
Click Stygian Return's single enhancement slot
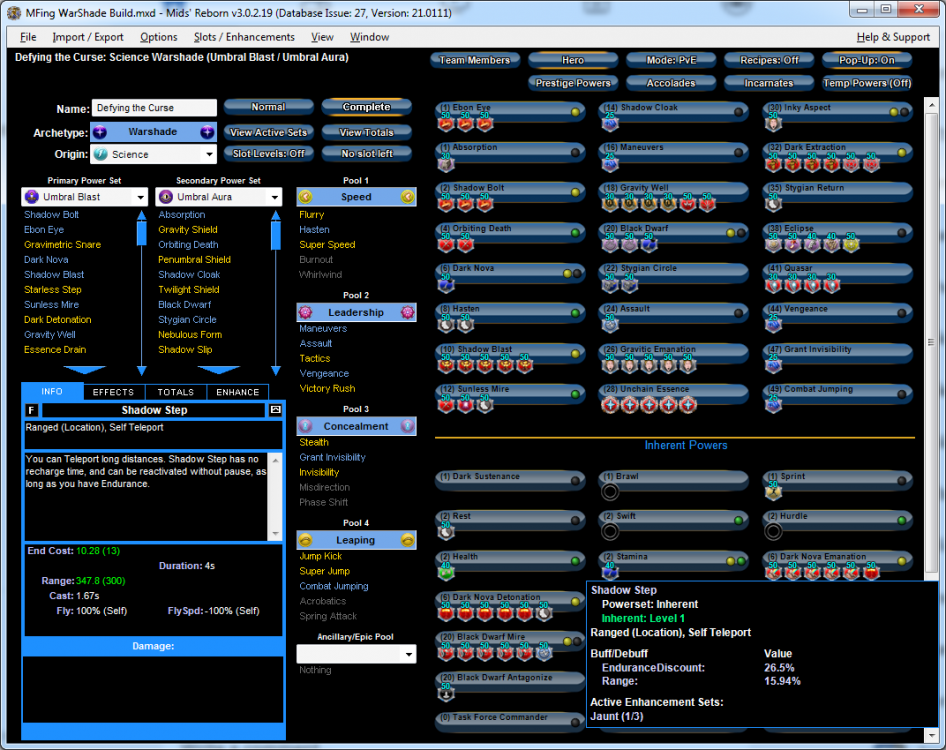[774, 203]
